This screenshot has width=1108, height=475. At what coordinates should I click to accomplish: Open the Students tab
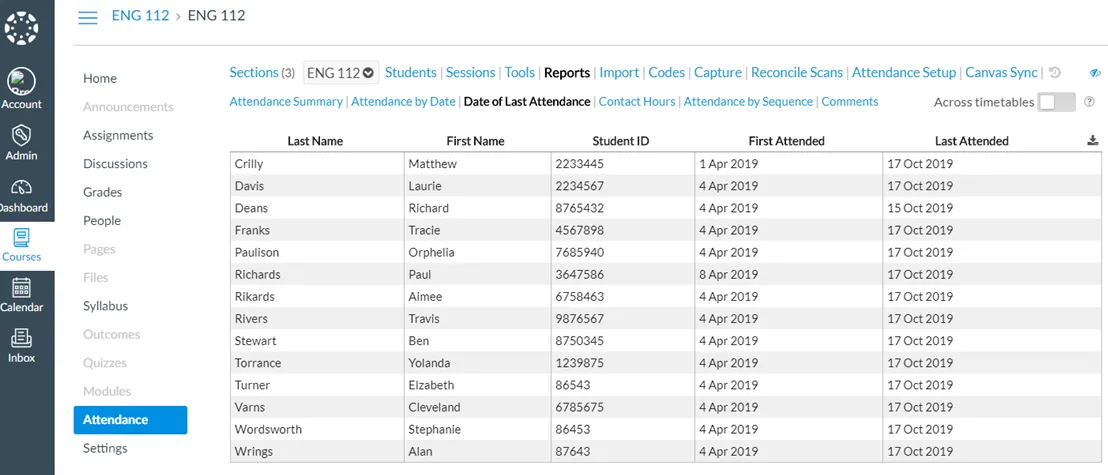411,72
